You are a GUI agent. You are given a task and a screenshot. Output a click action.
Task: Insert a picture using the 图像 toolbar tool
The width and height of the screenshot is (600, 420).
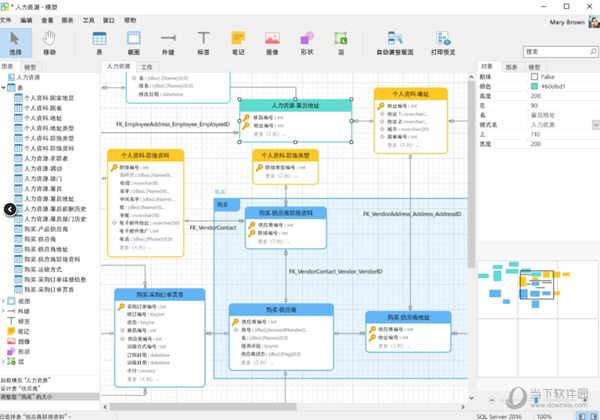272,43
